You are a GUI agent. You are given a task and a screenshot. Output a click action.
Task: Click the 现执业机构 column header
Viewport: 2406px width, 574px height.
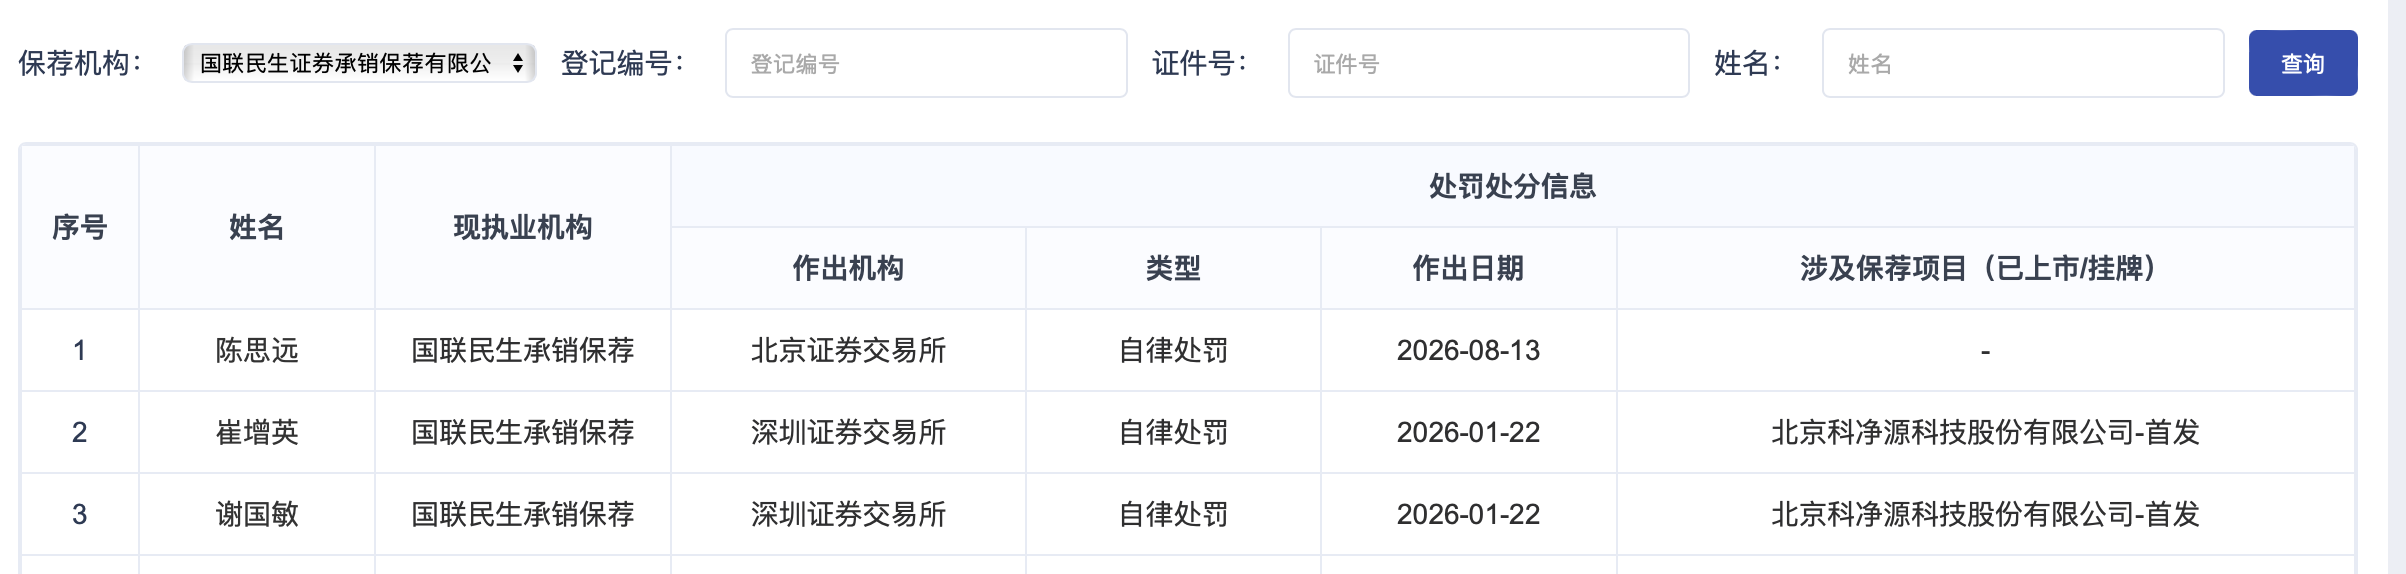(523, 227)
